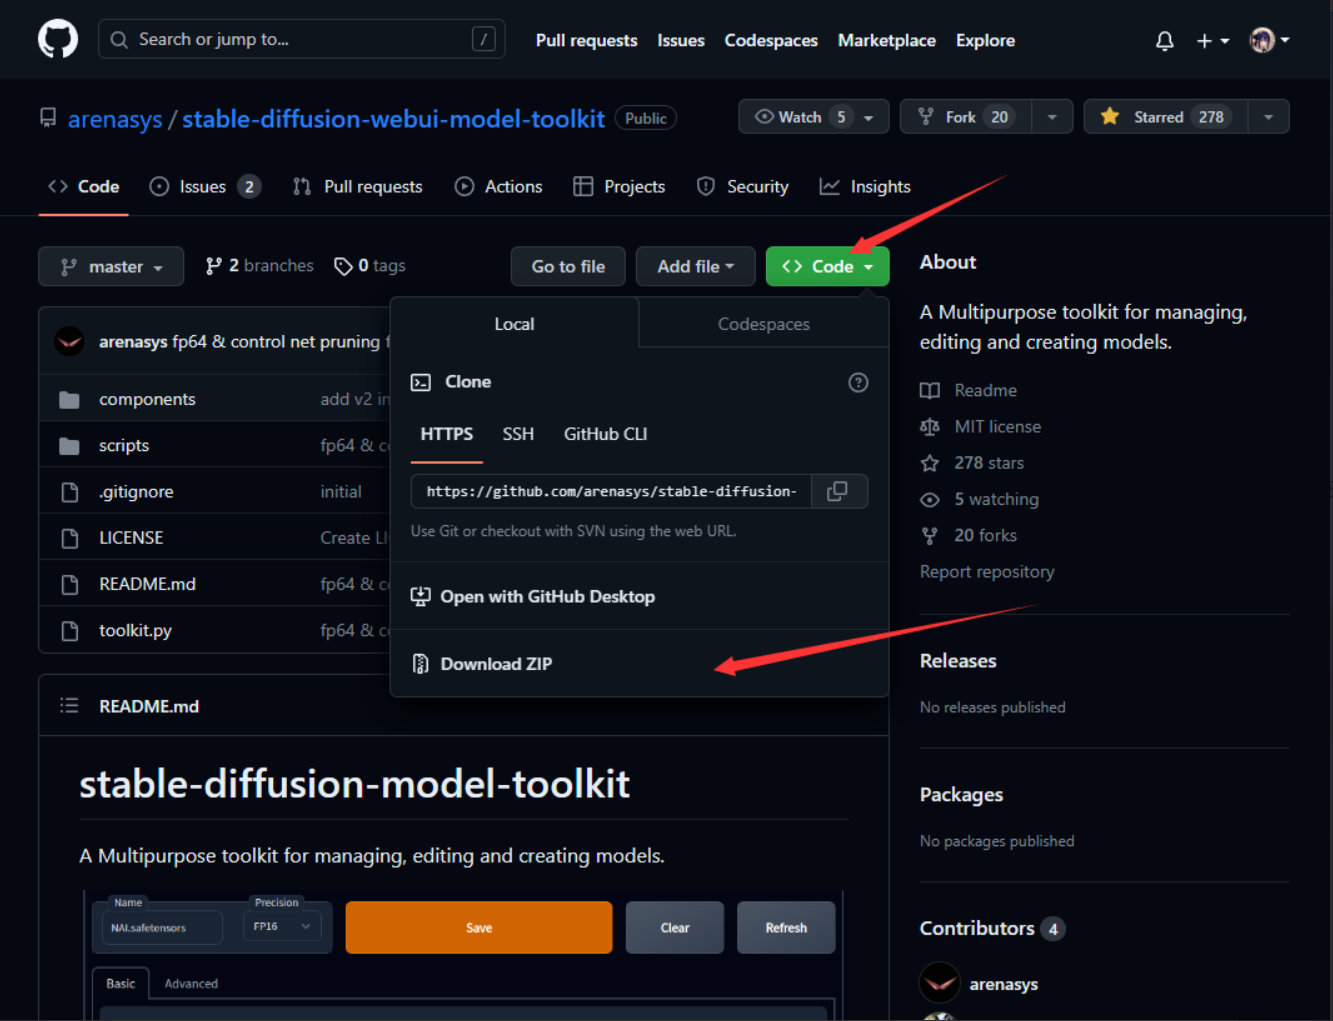The image size is (1333, 1021).
Task: Open the components folder
Action: (147, 400)
